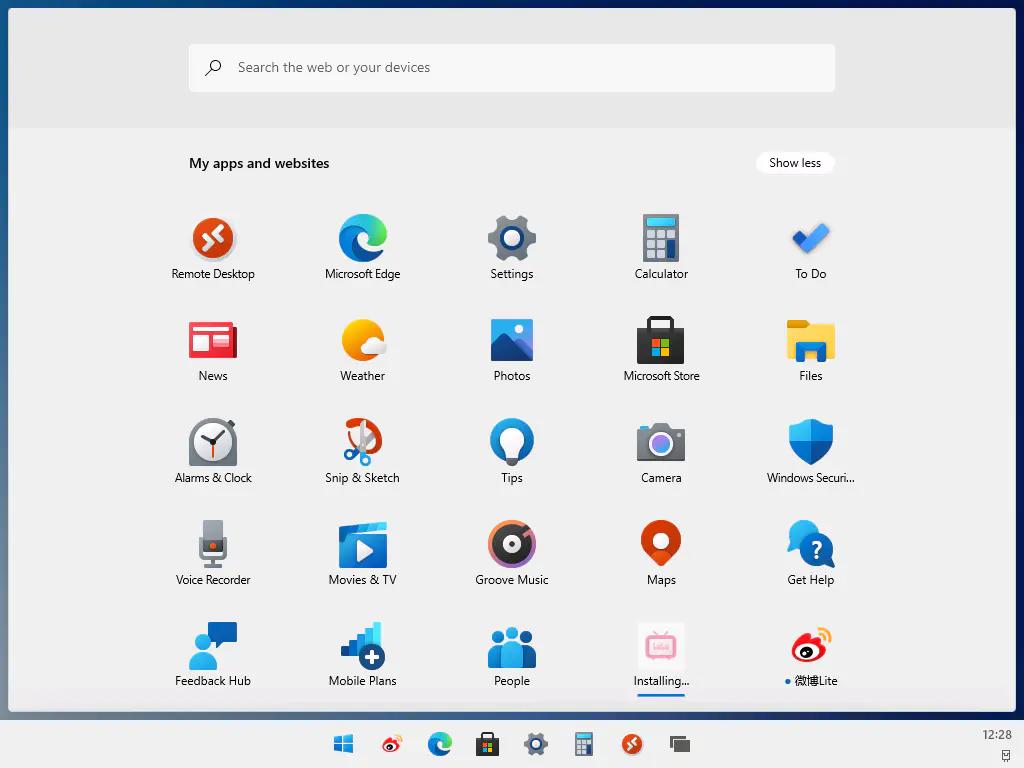1024x768 pixels.
Task: Open Microsoft Store from the taskbar
Action: 487,744
